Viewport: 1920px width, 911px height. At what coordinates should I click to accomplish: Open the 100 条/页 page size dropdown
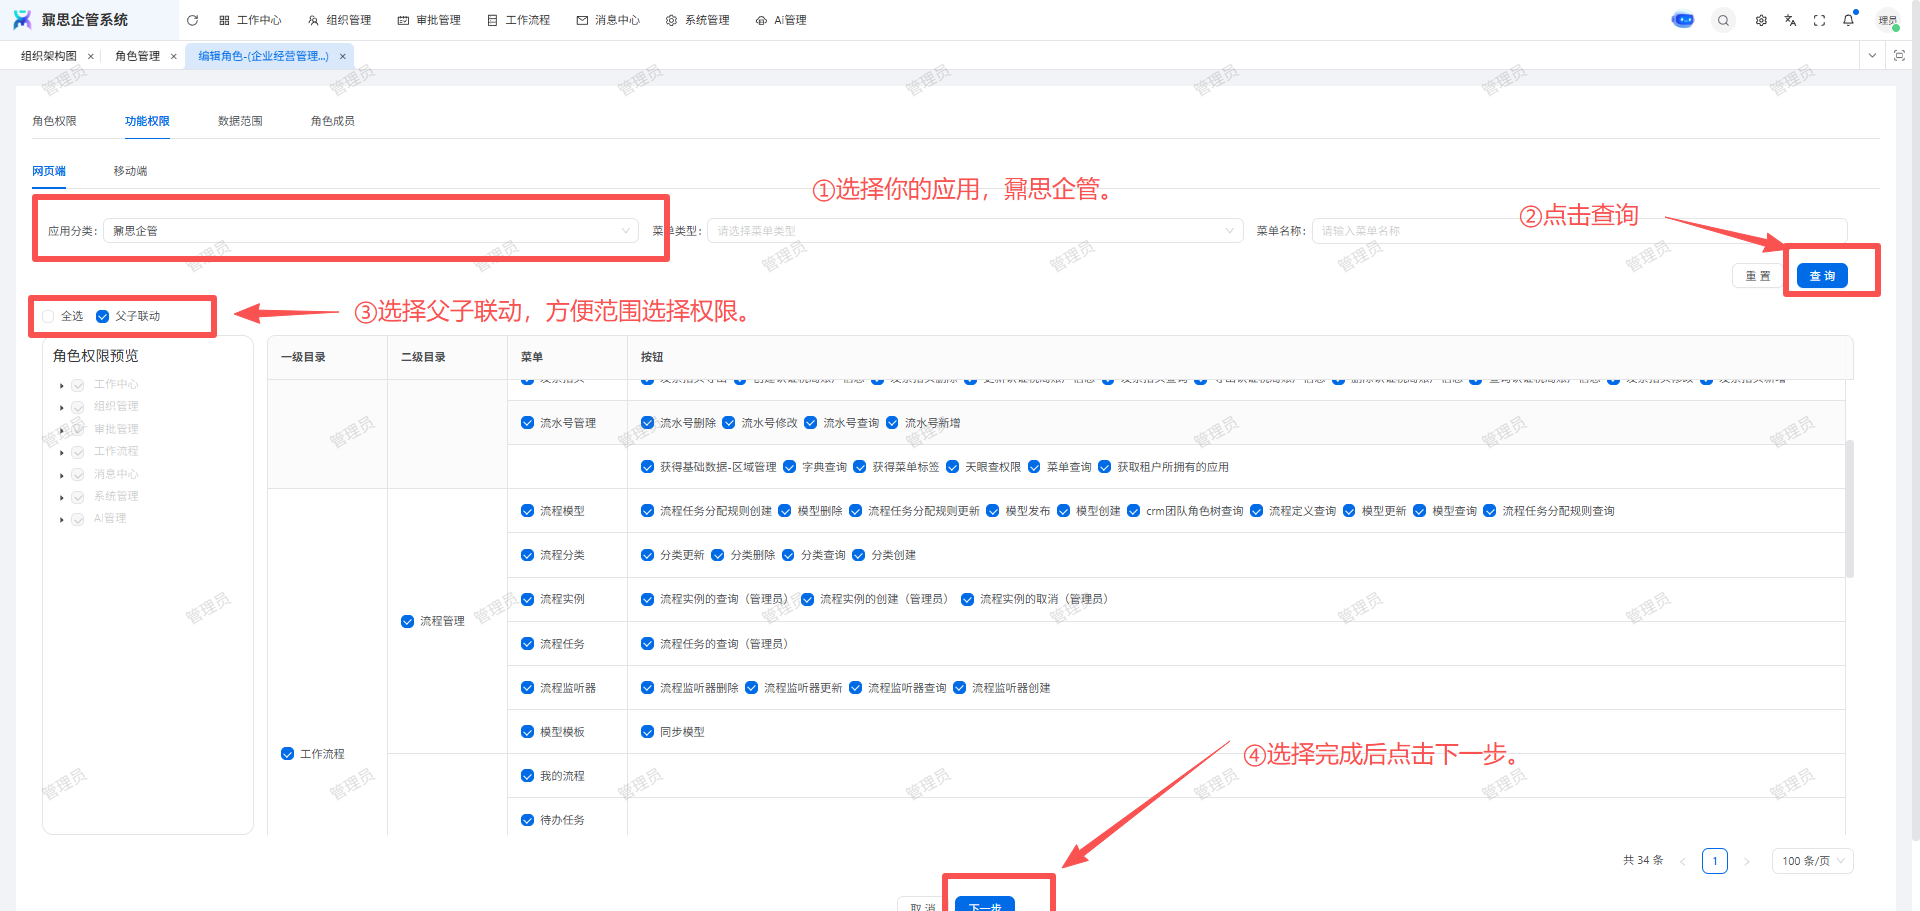point(1812,861)
